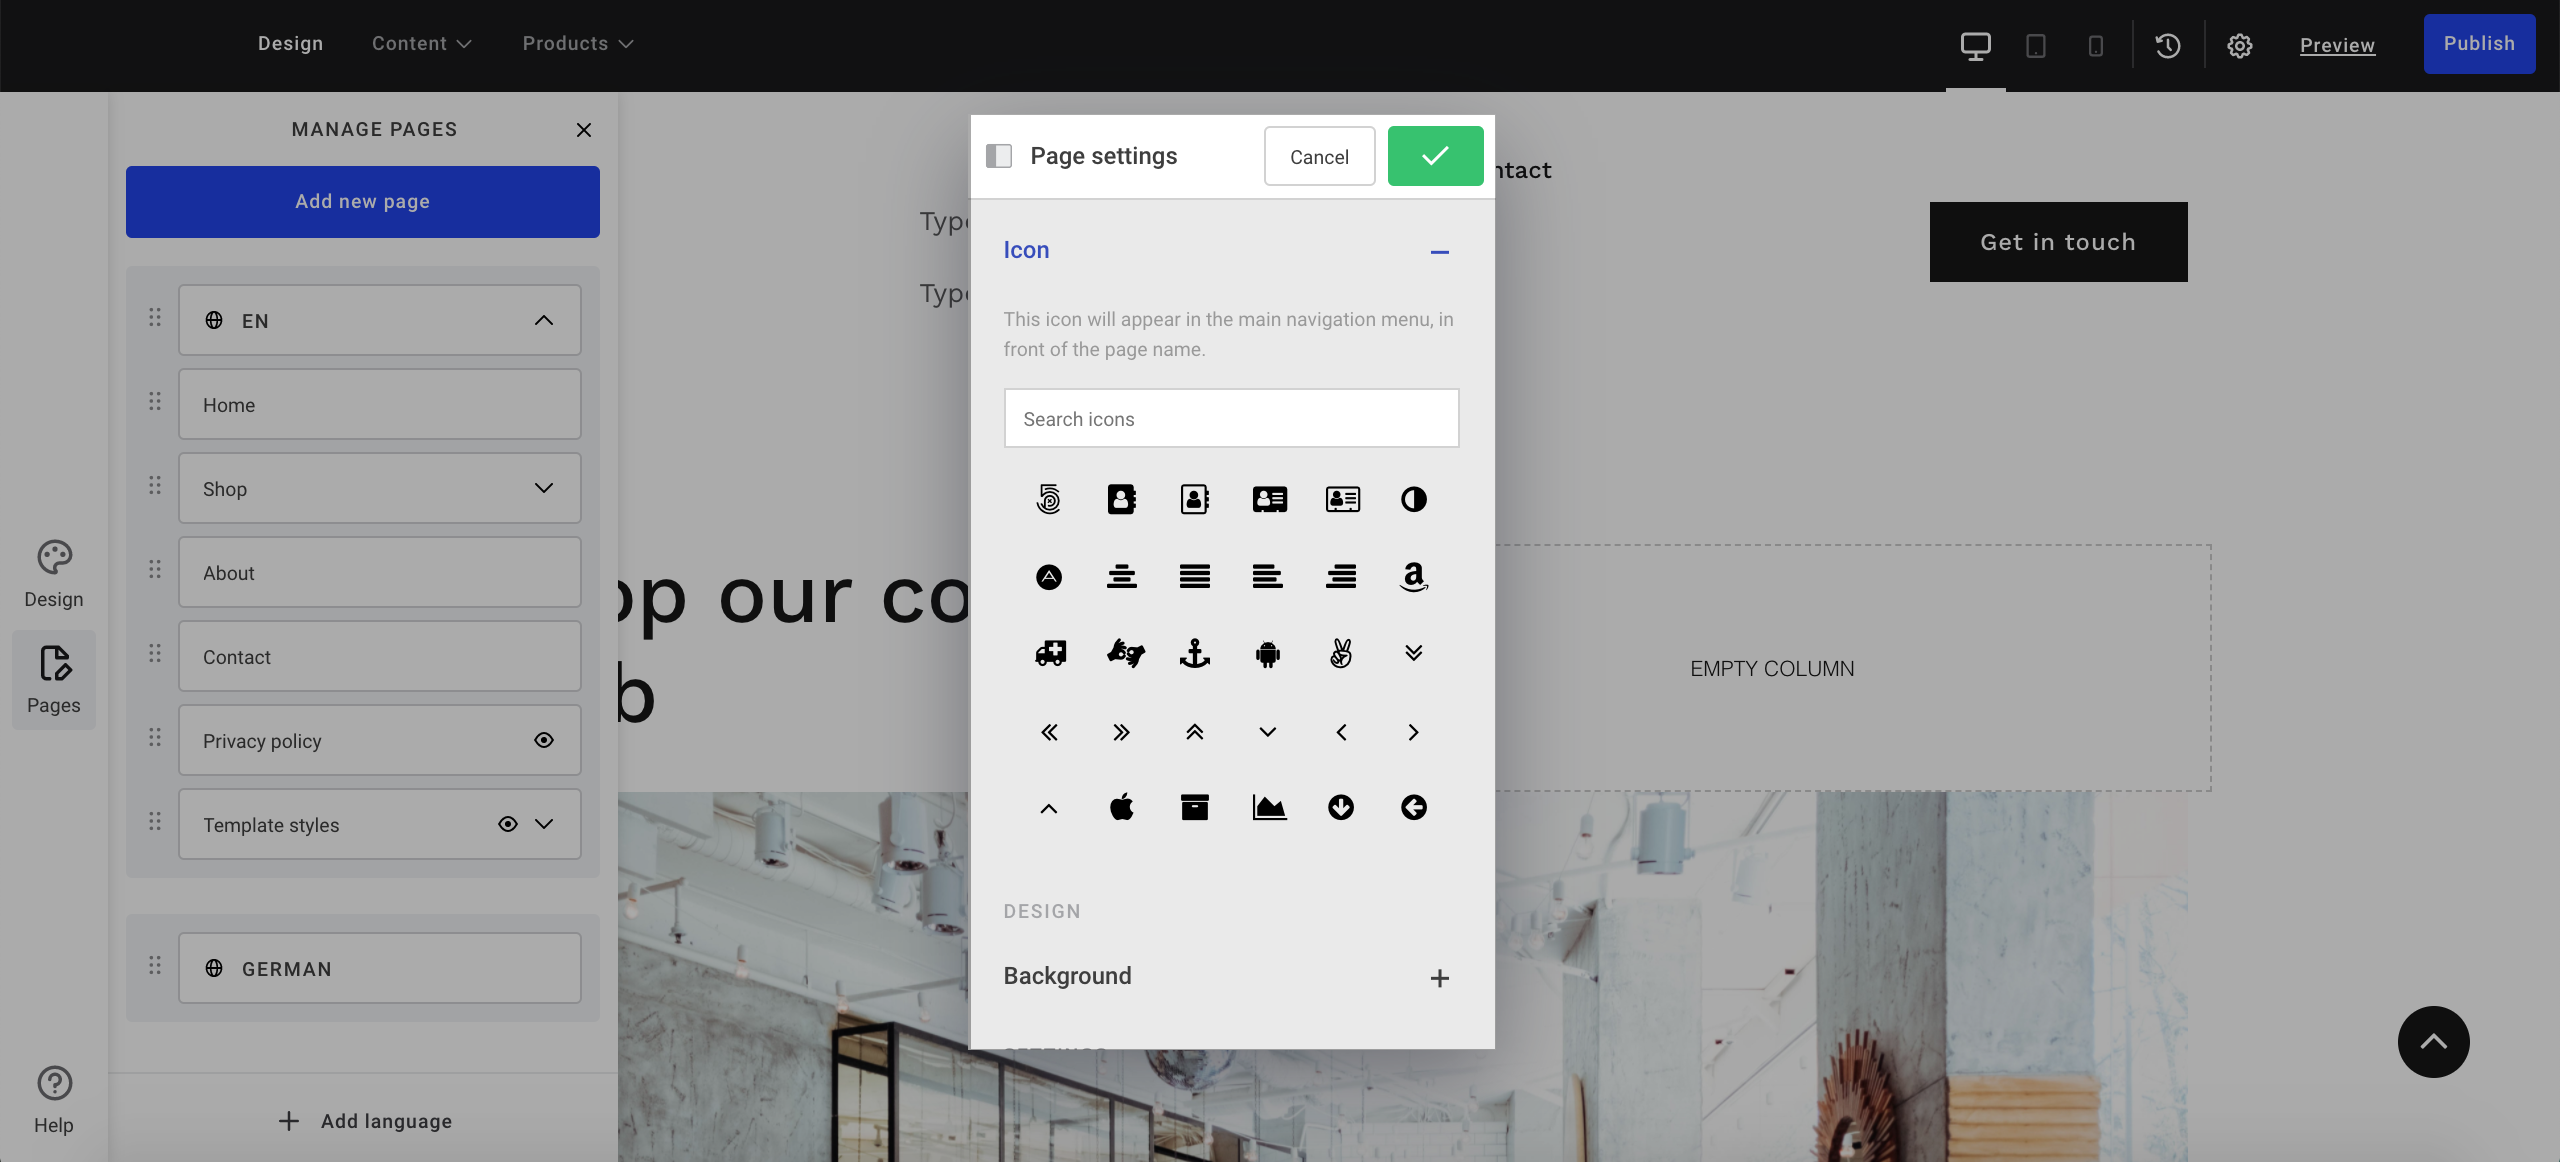This screenshot has width=2560, height=1162.
Task: Select the About page entry
Action: pos(380,572)
